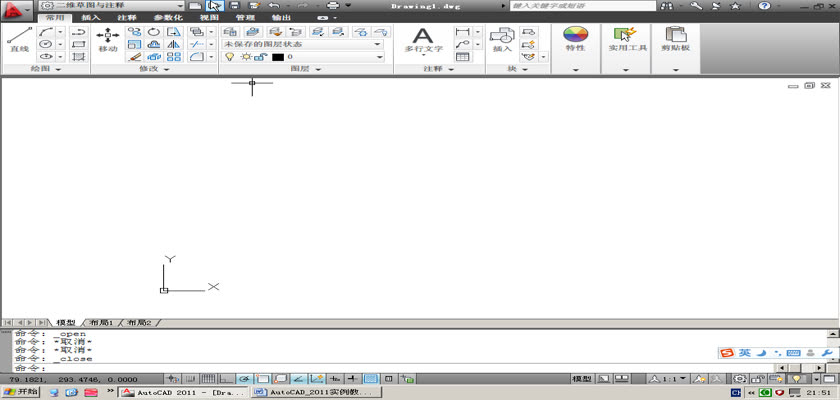
Task: Click the AutoCAD application menu logo
Action: 14,10
